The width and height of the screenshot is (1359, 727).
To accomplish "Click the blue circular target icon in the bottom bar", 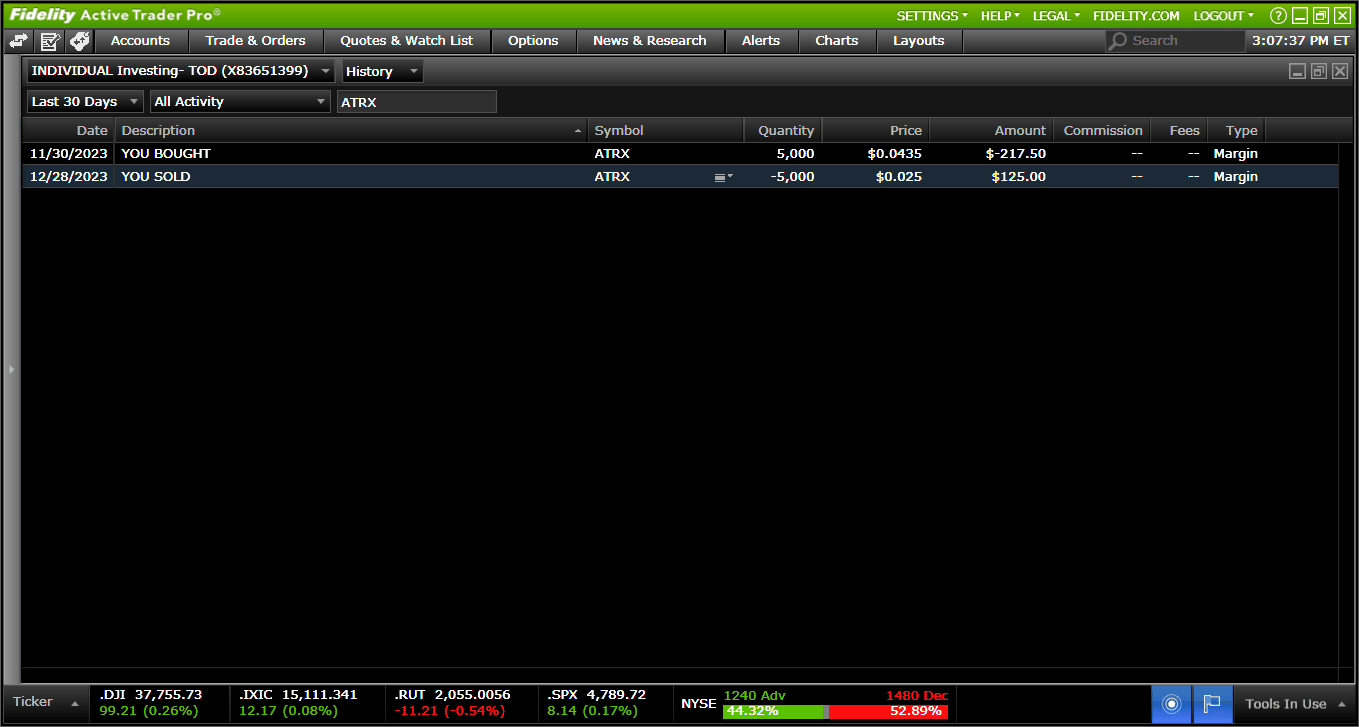I will [x=1172, y=704].
